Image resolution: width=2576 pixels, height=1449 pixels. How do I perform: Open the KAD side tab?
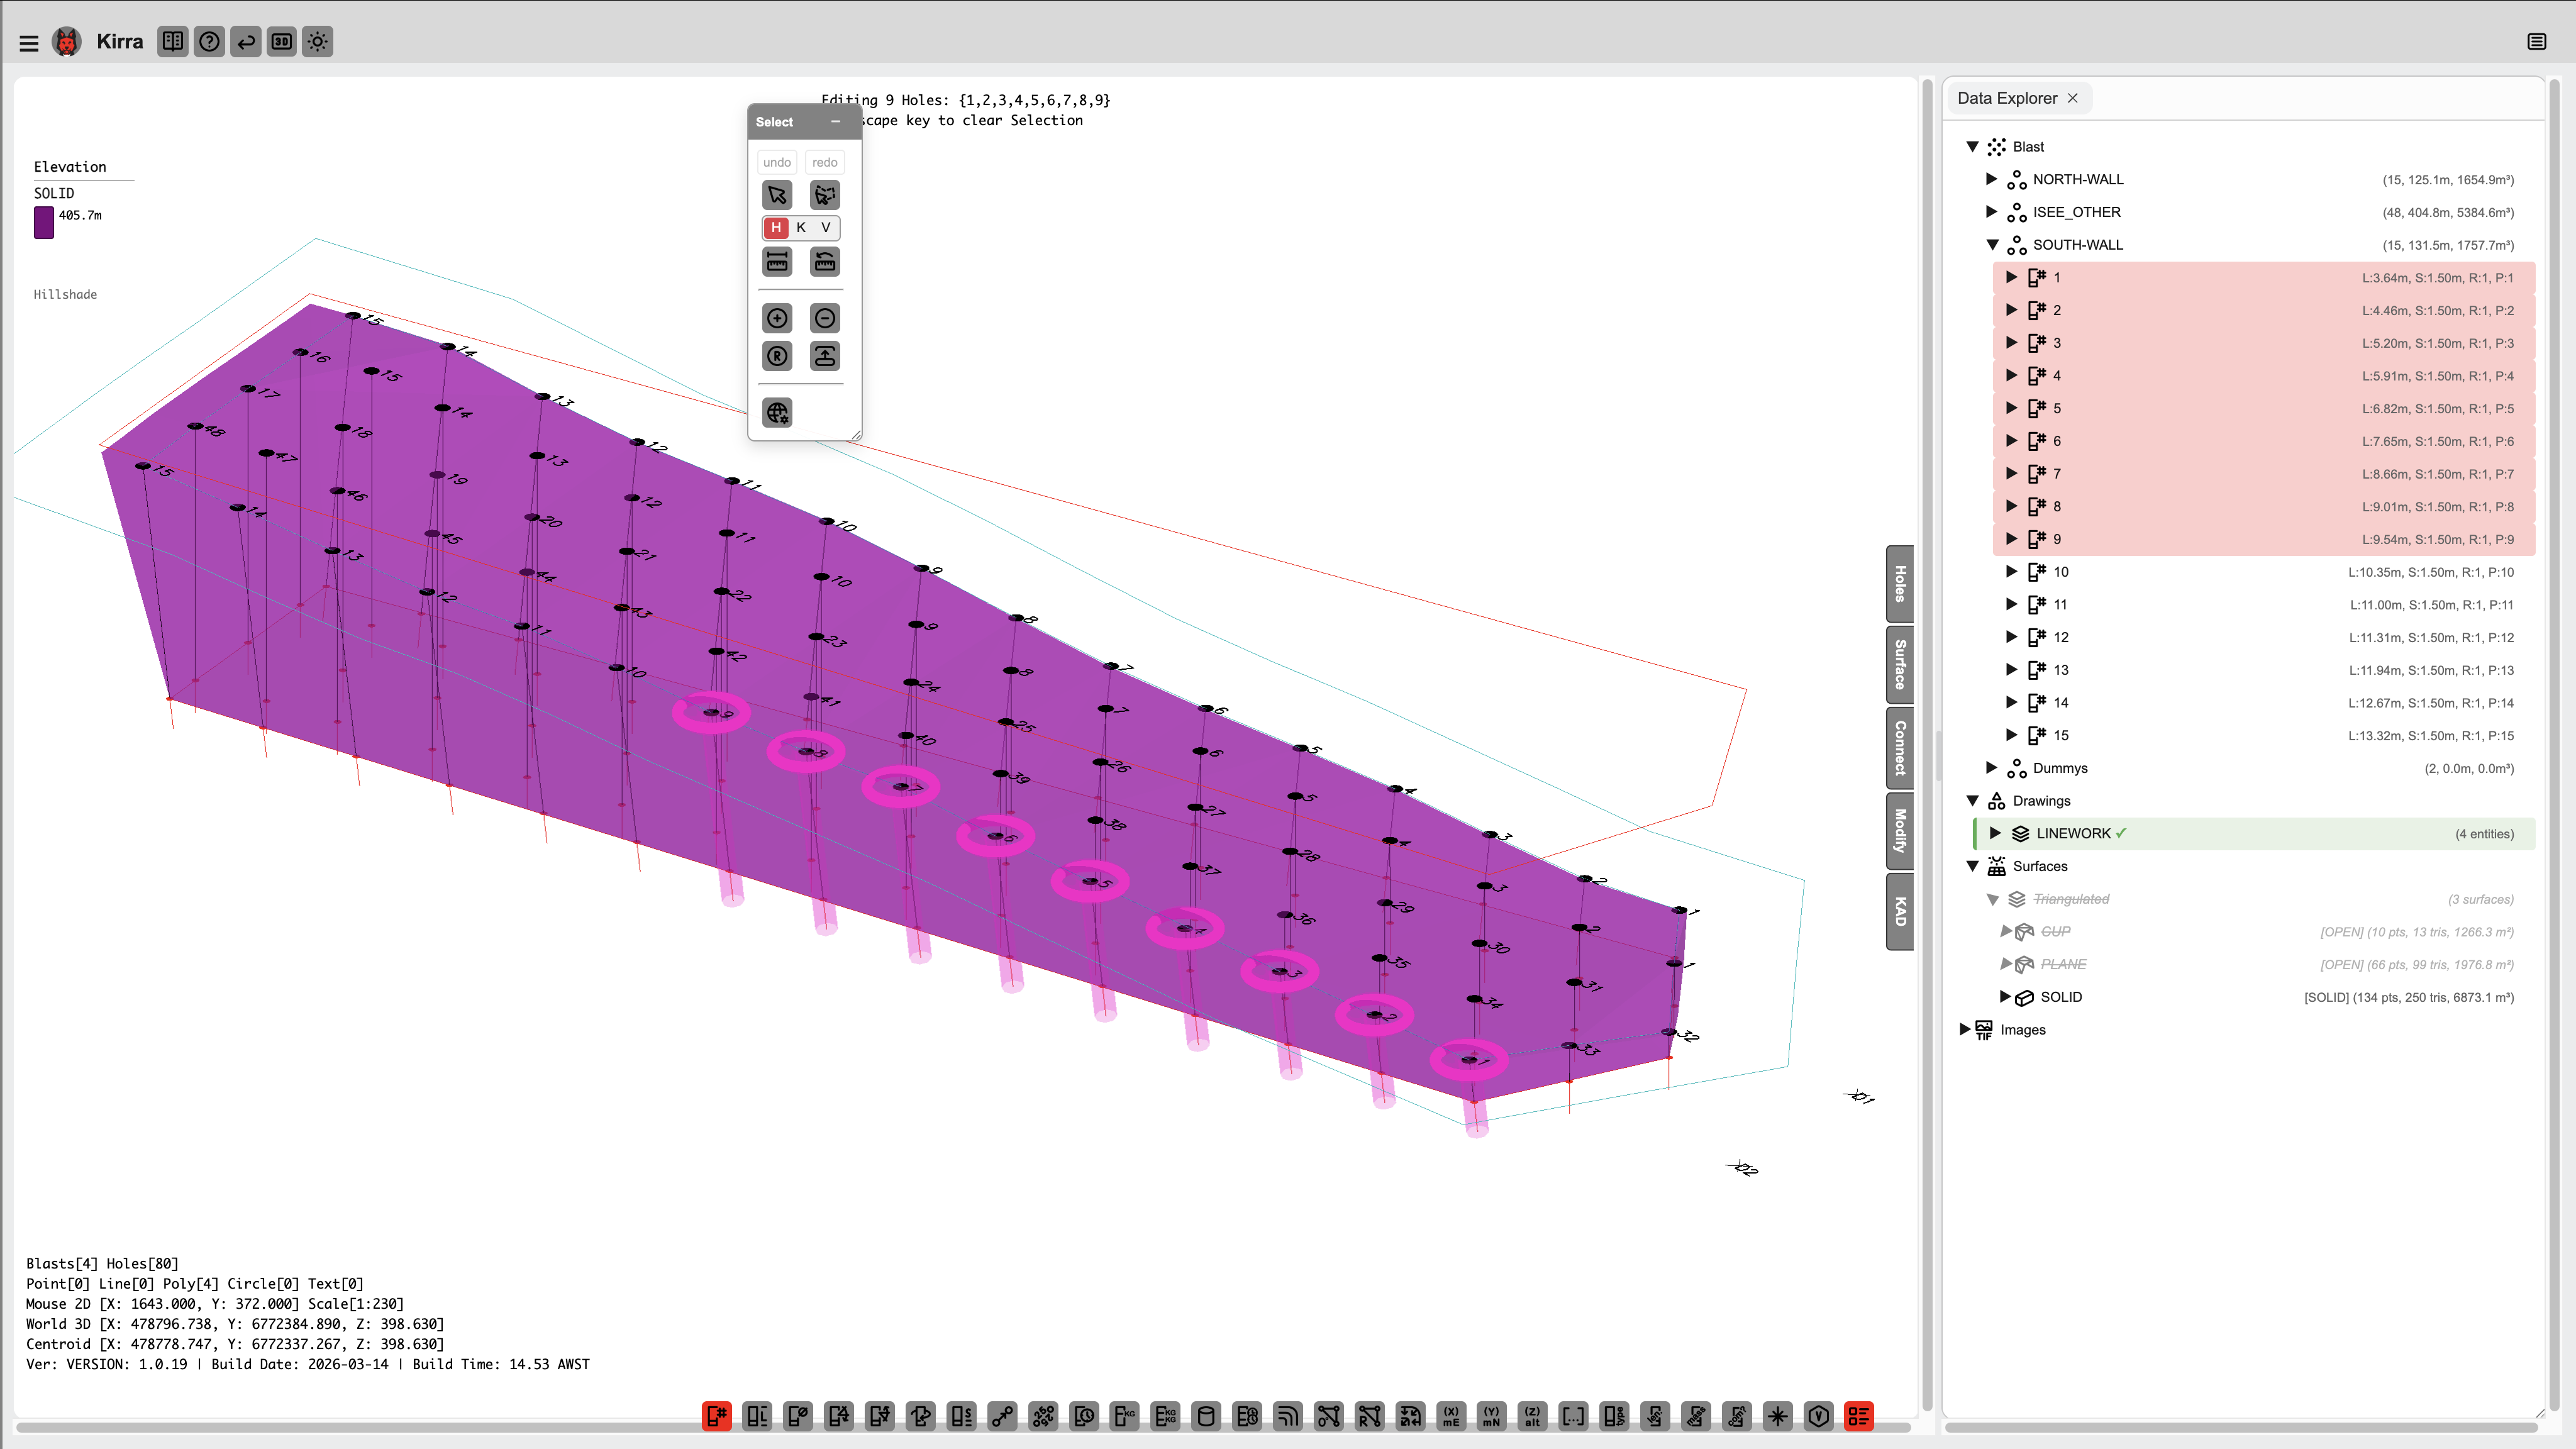[1899, 910]
